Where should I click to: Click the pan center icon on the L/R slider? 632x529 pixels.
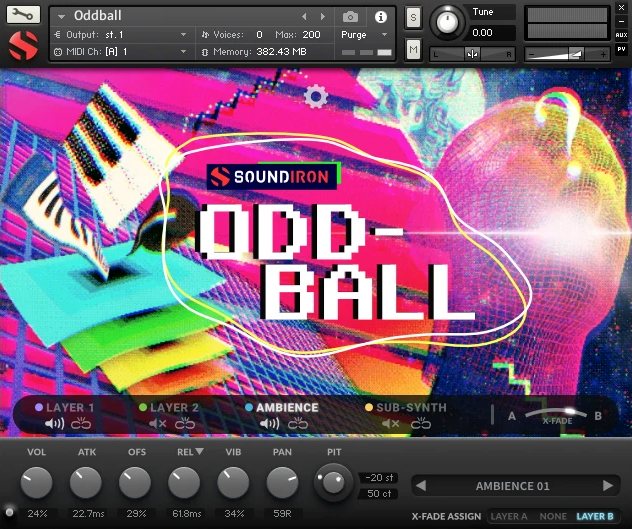pos(472,54)
